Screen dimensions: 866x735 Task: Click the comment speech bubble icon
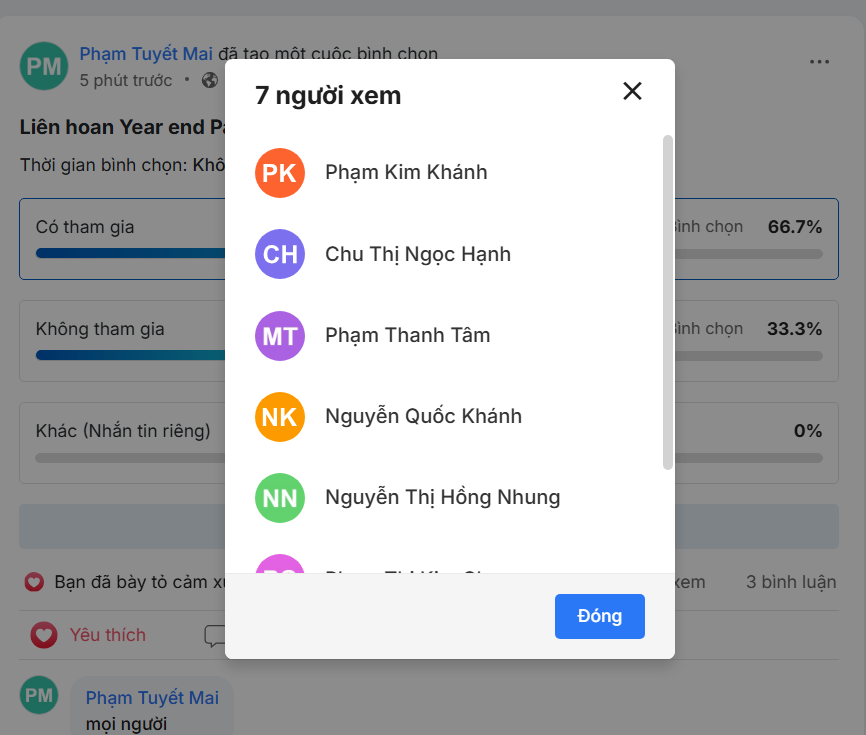214,636
